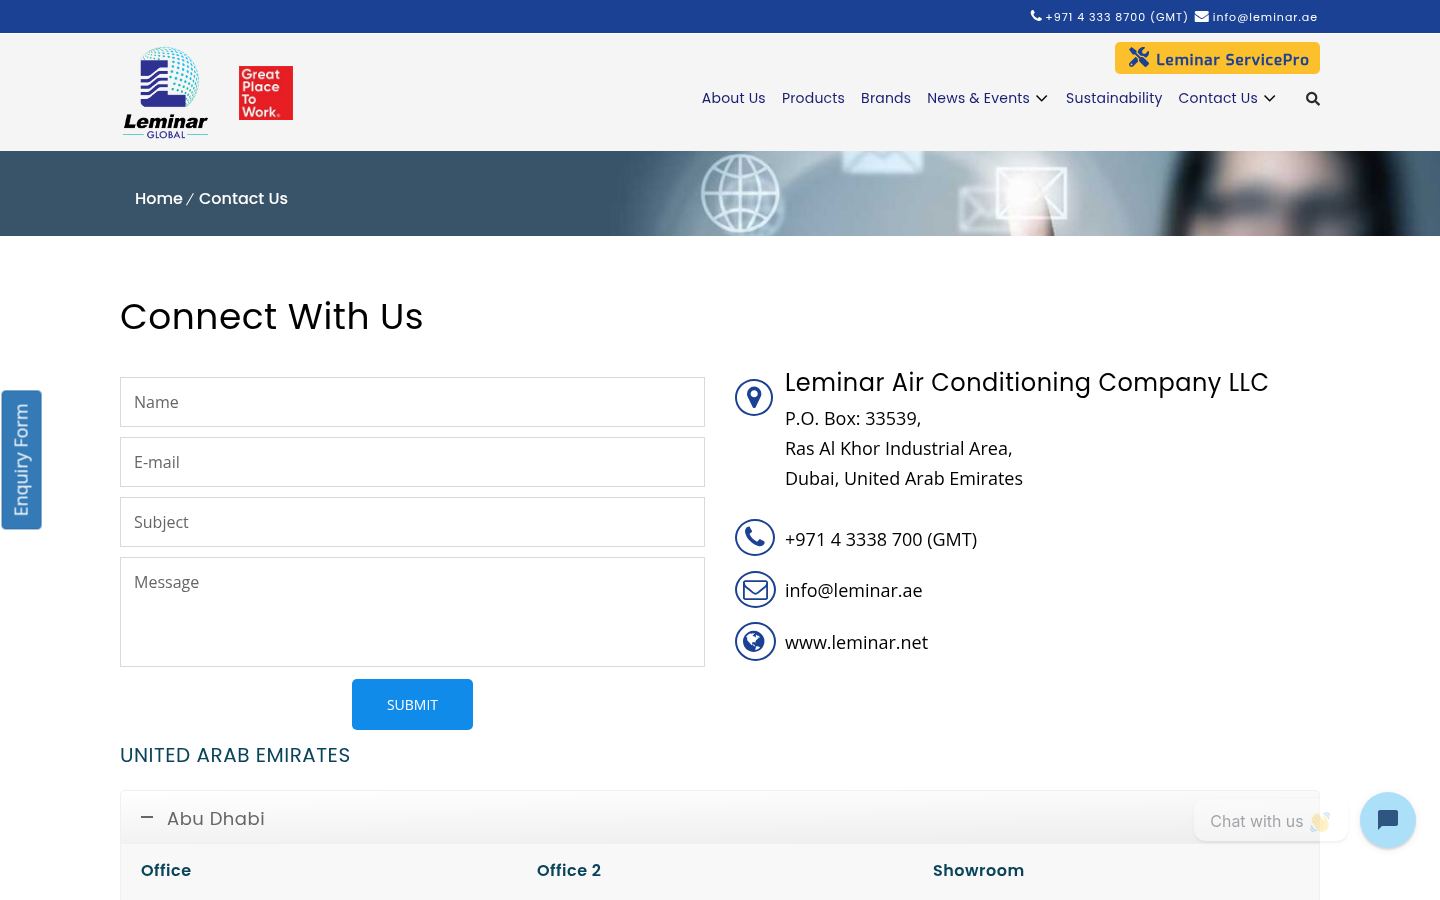Click the wrench icon on ServicePro button
The width and height of the screenshot is (1440, 900).
pyautogui.click(x=1139, y=58)
